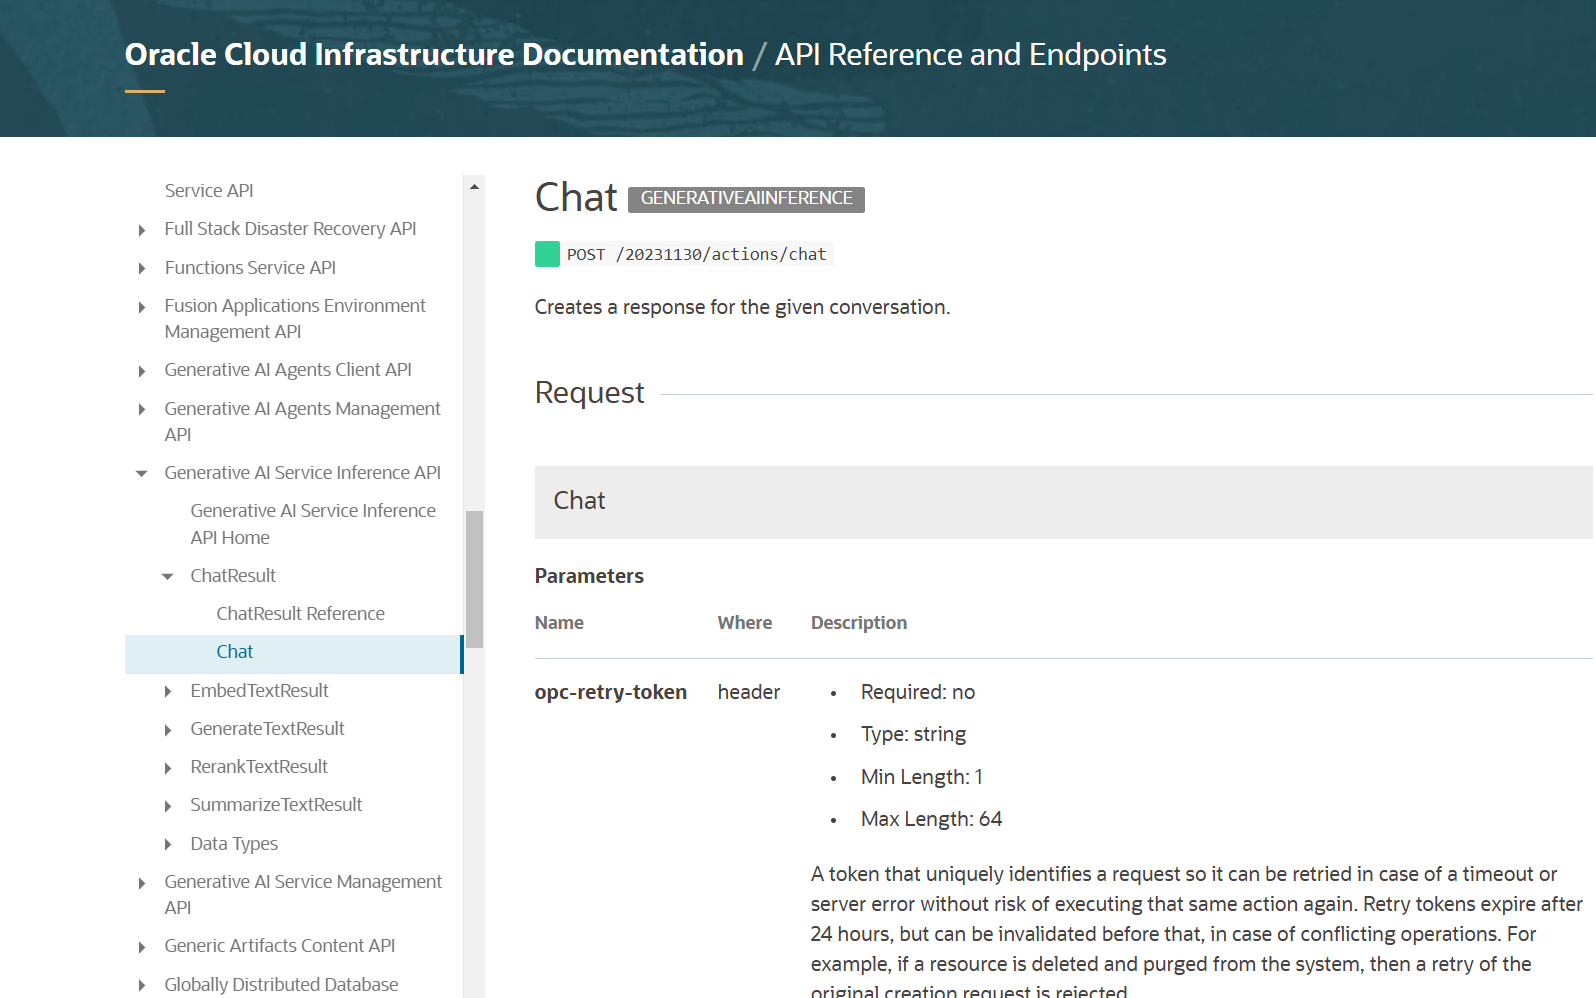
Task: Open Generative AI Agents Client API
Action: (x=288, y=370)
